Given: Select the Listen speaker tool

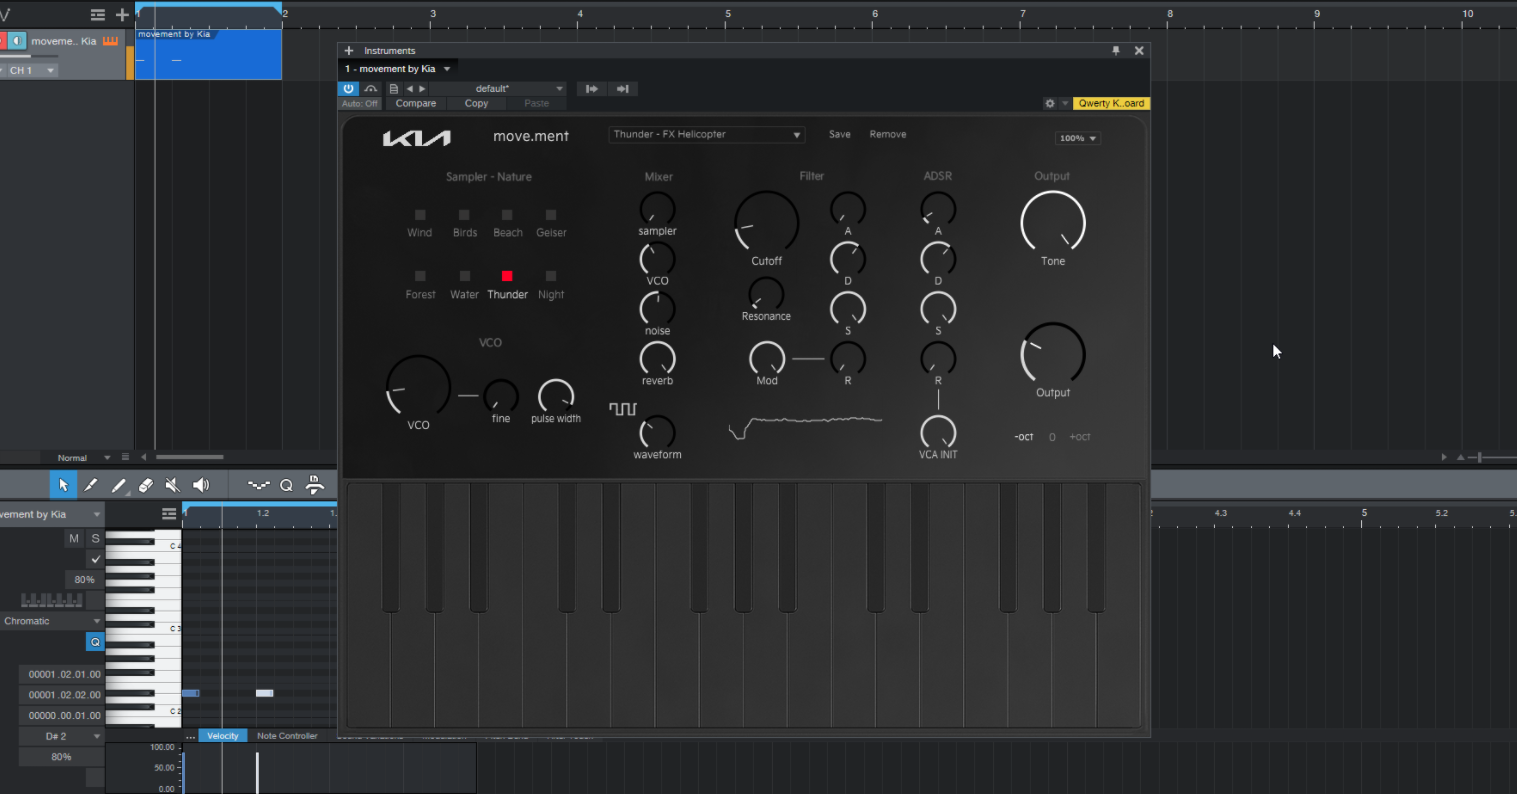Looking at the screenshot, I should tap(201, 485).
